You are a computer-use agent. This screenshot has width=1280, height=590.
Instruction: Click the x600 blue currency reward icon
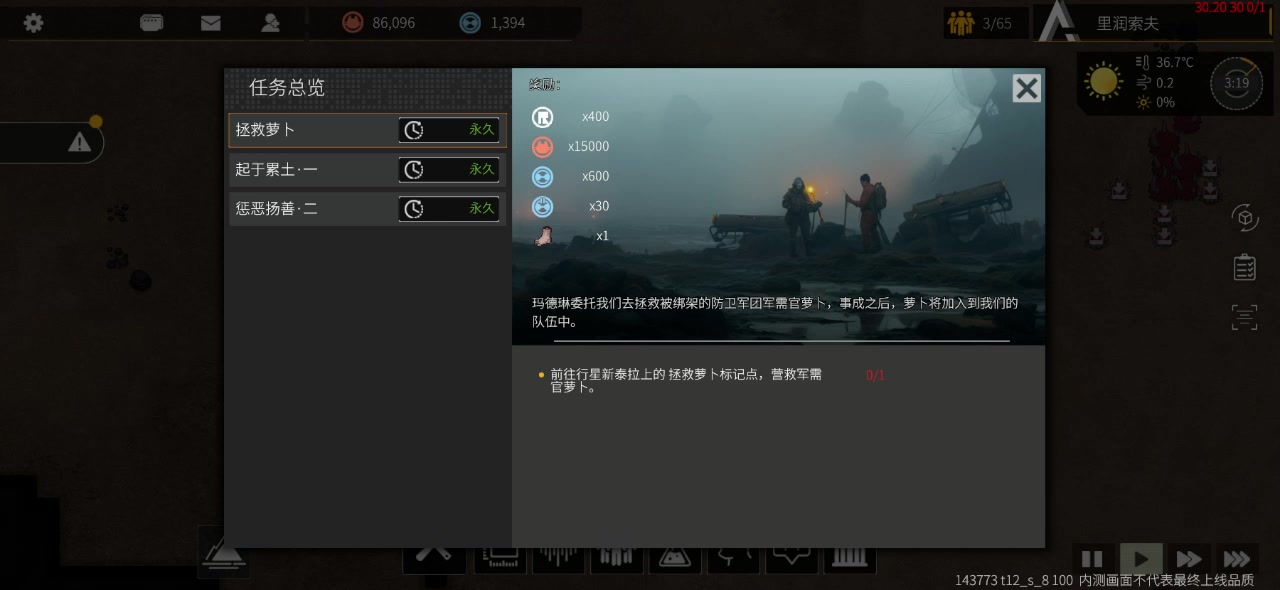point(542,177)
